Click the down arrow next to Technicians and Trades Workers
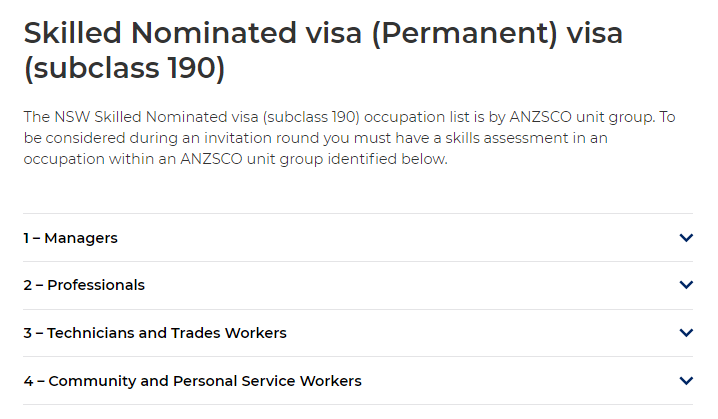Screen dimensions: 718x419 click(x=686, y=332)
